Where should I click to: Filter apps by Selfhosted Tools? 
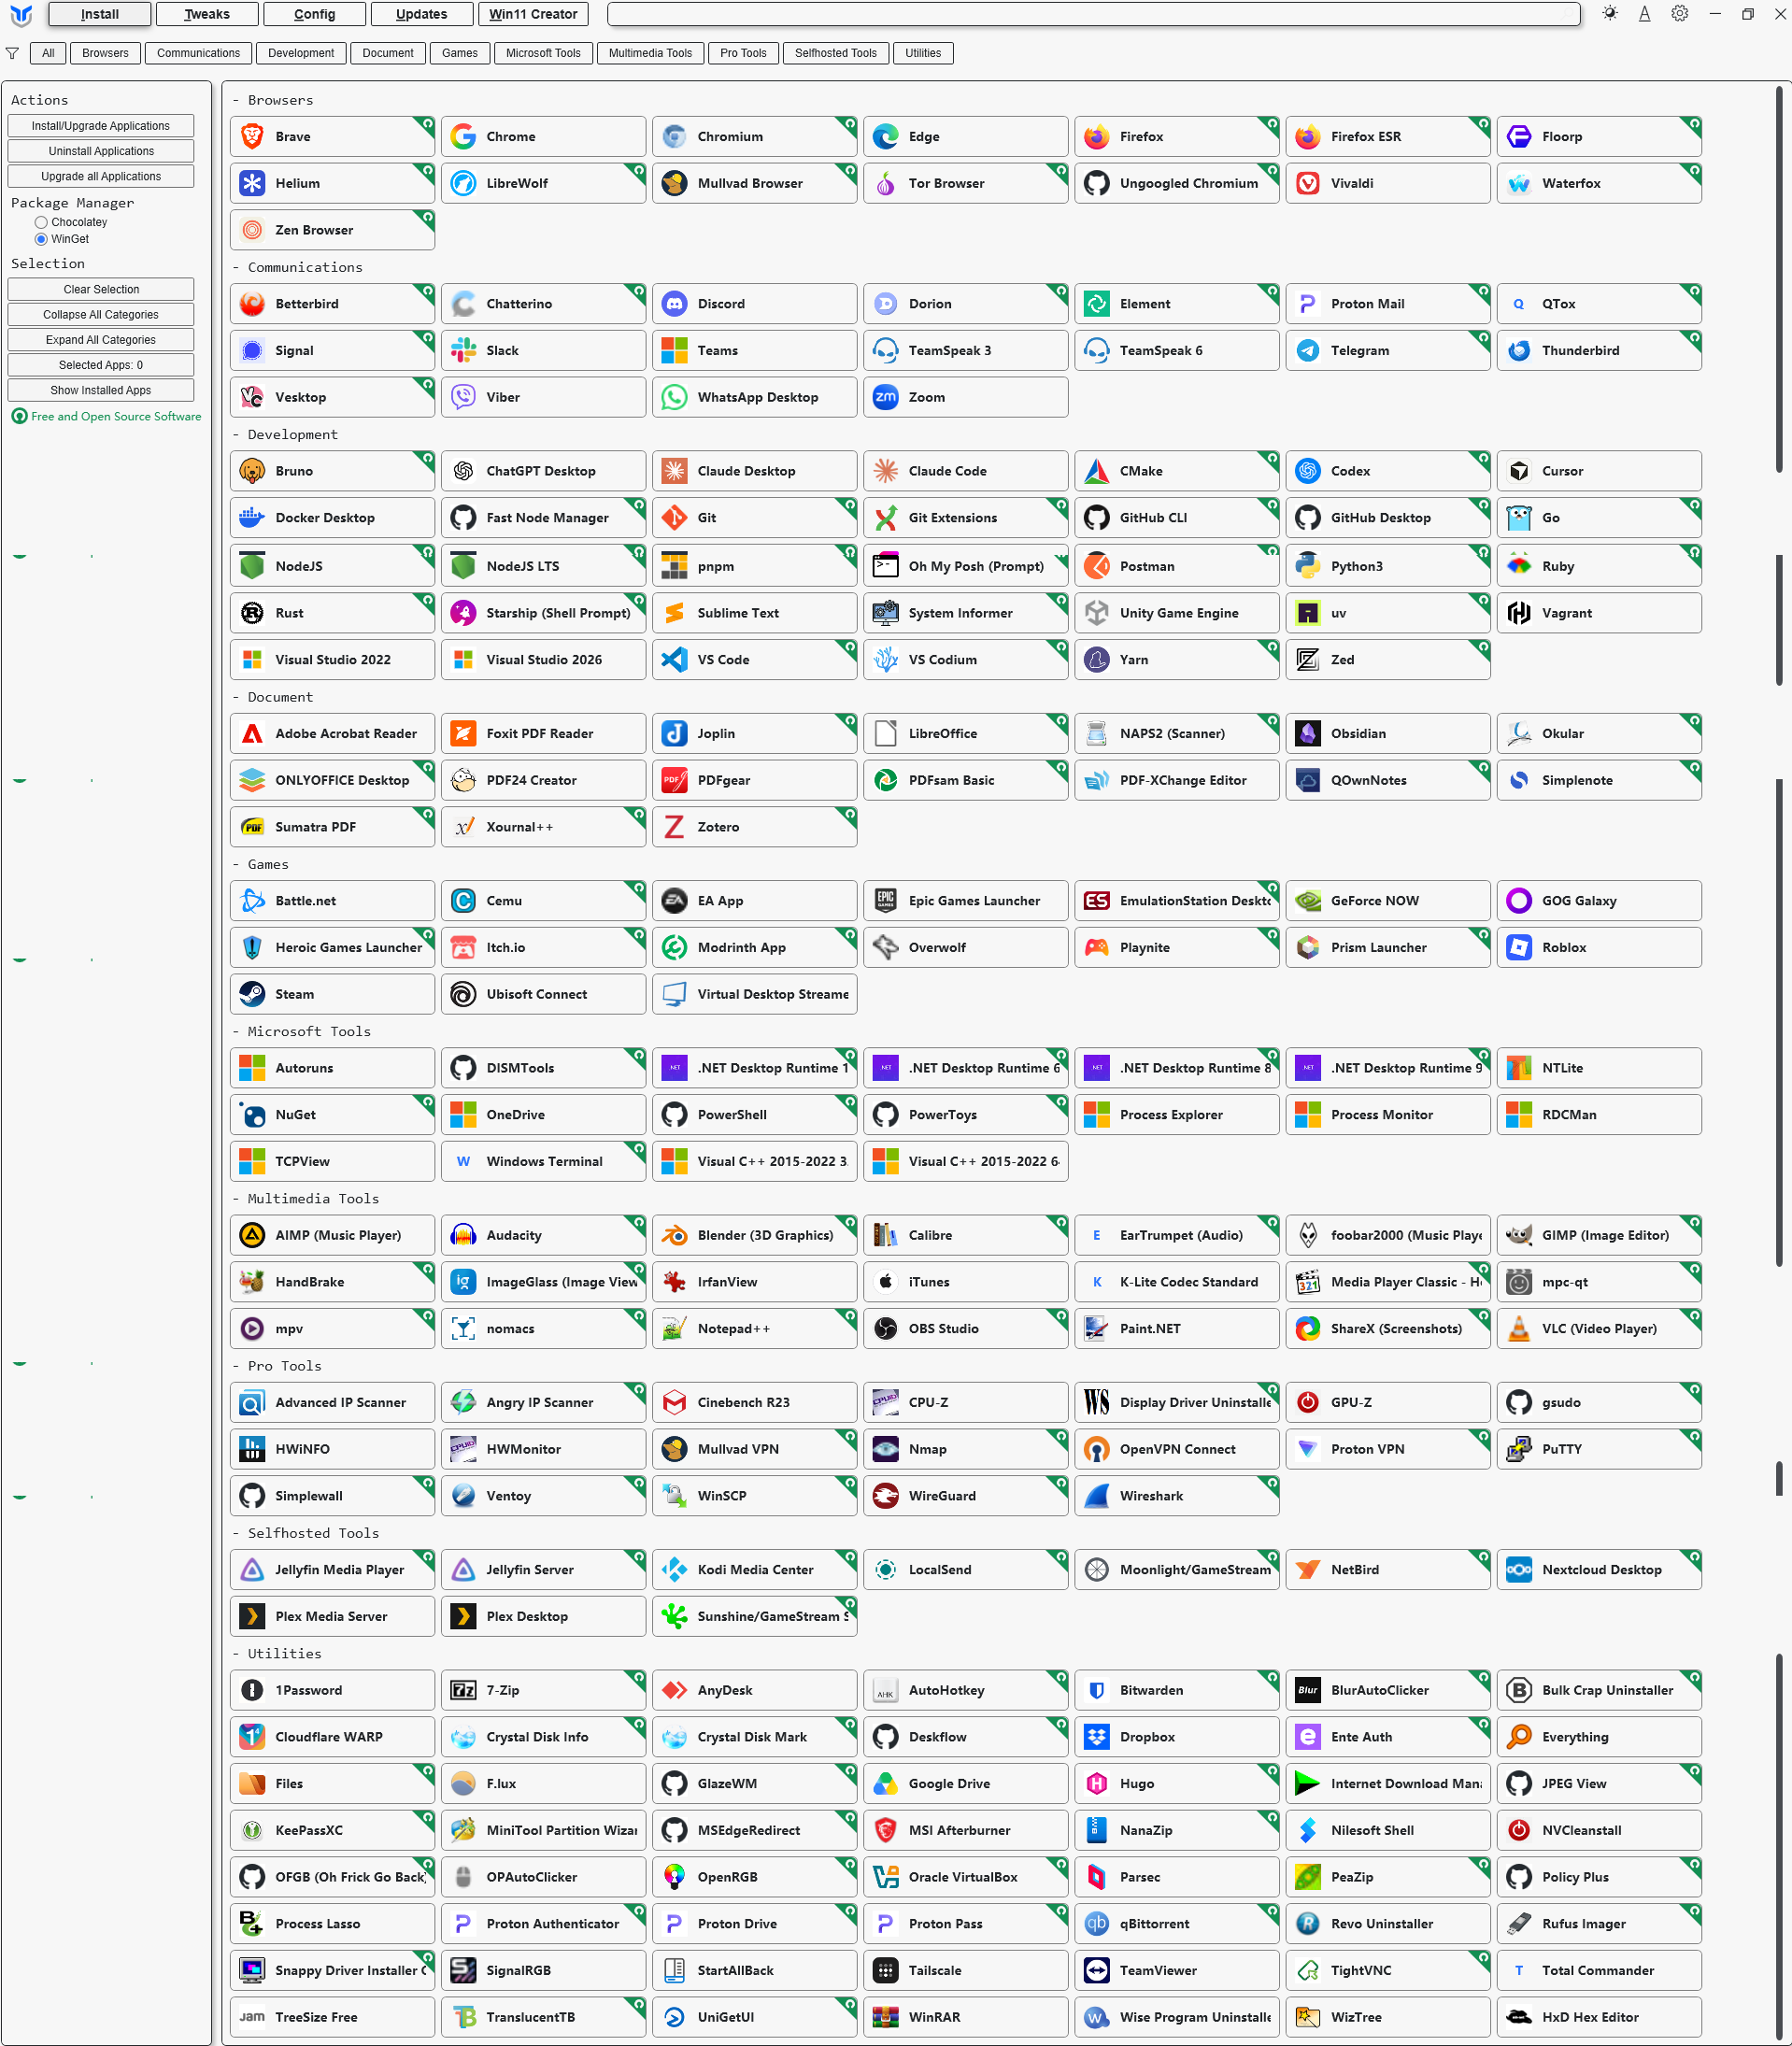pyautogui.click(x=836, y=53)
